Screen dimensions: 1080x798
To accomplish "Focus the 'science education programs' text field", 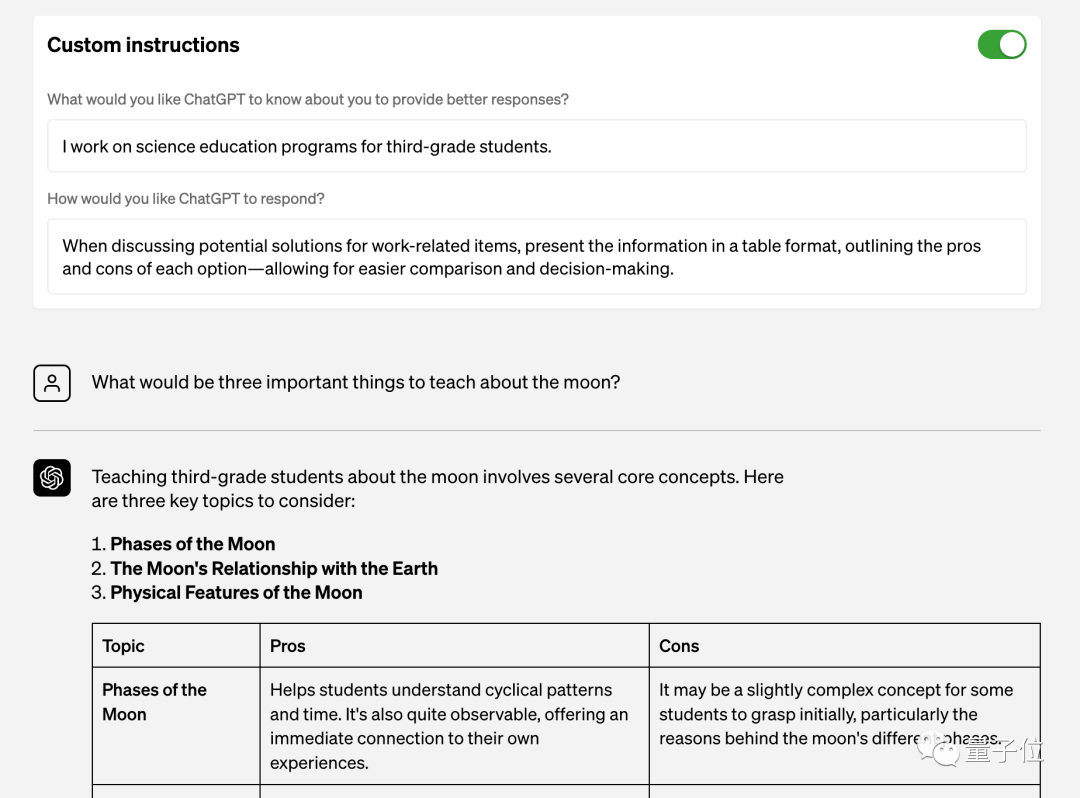I will coord(536,146).
